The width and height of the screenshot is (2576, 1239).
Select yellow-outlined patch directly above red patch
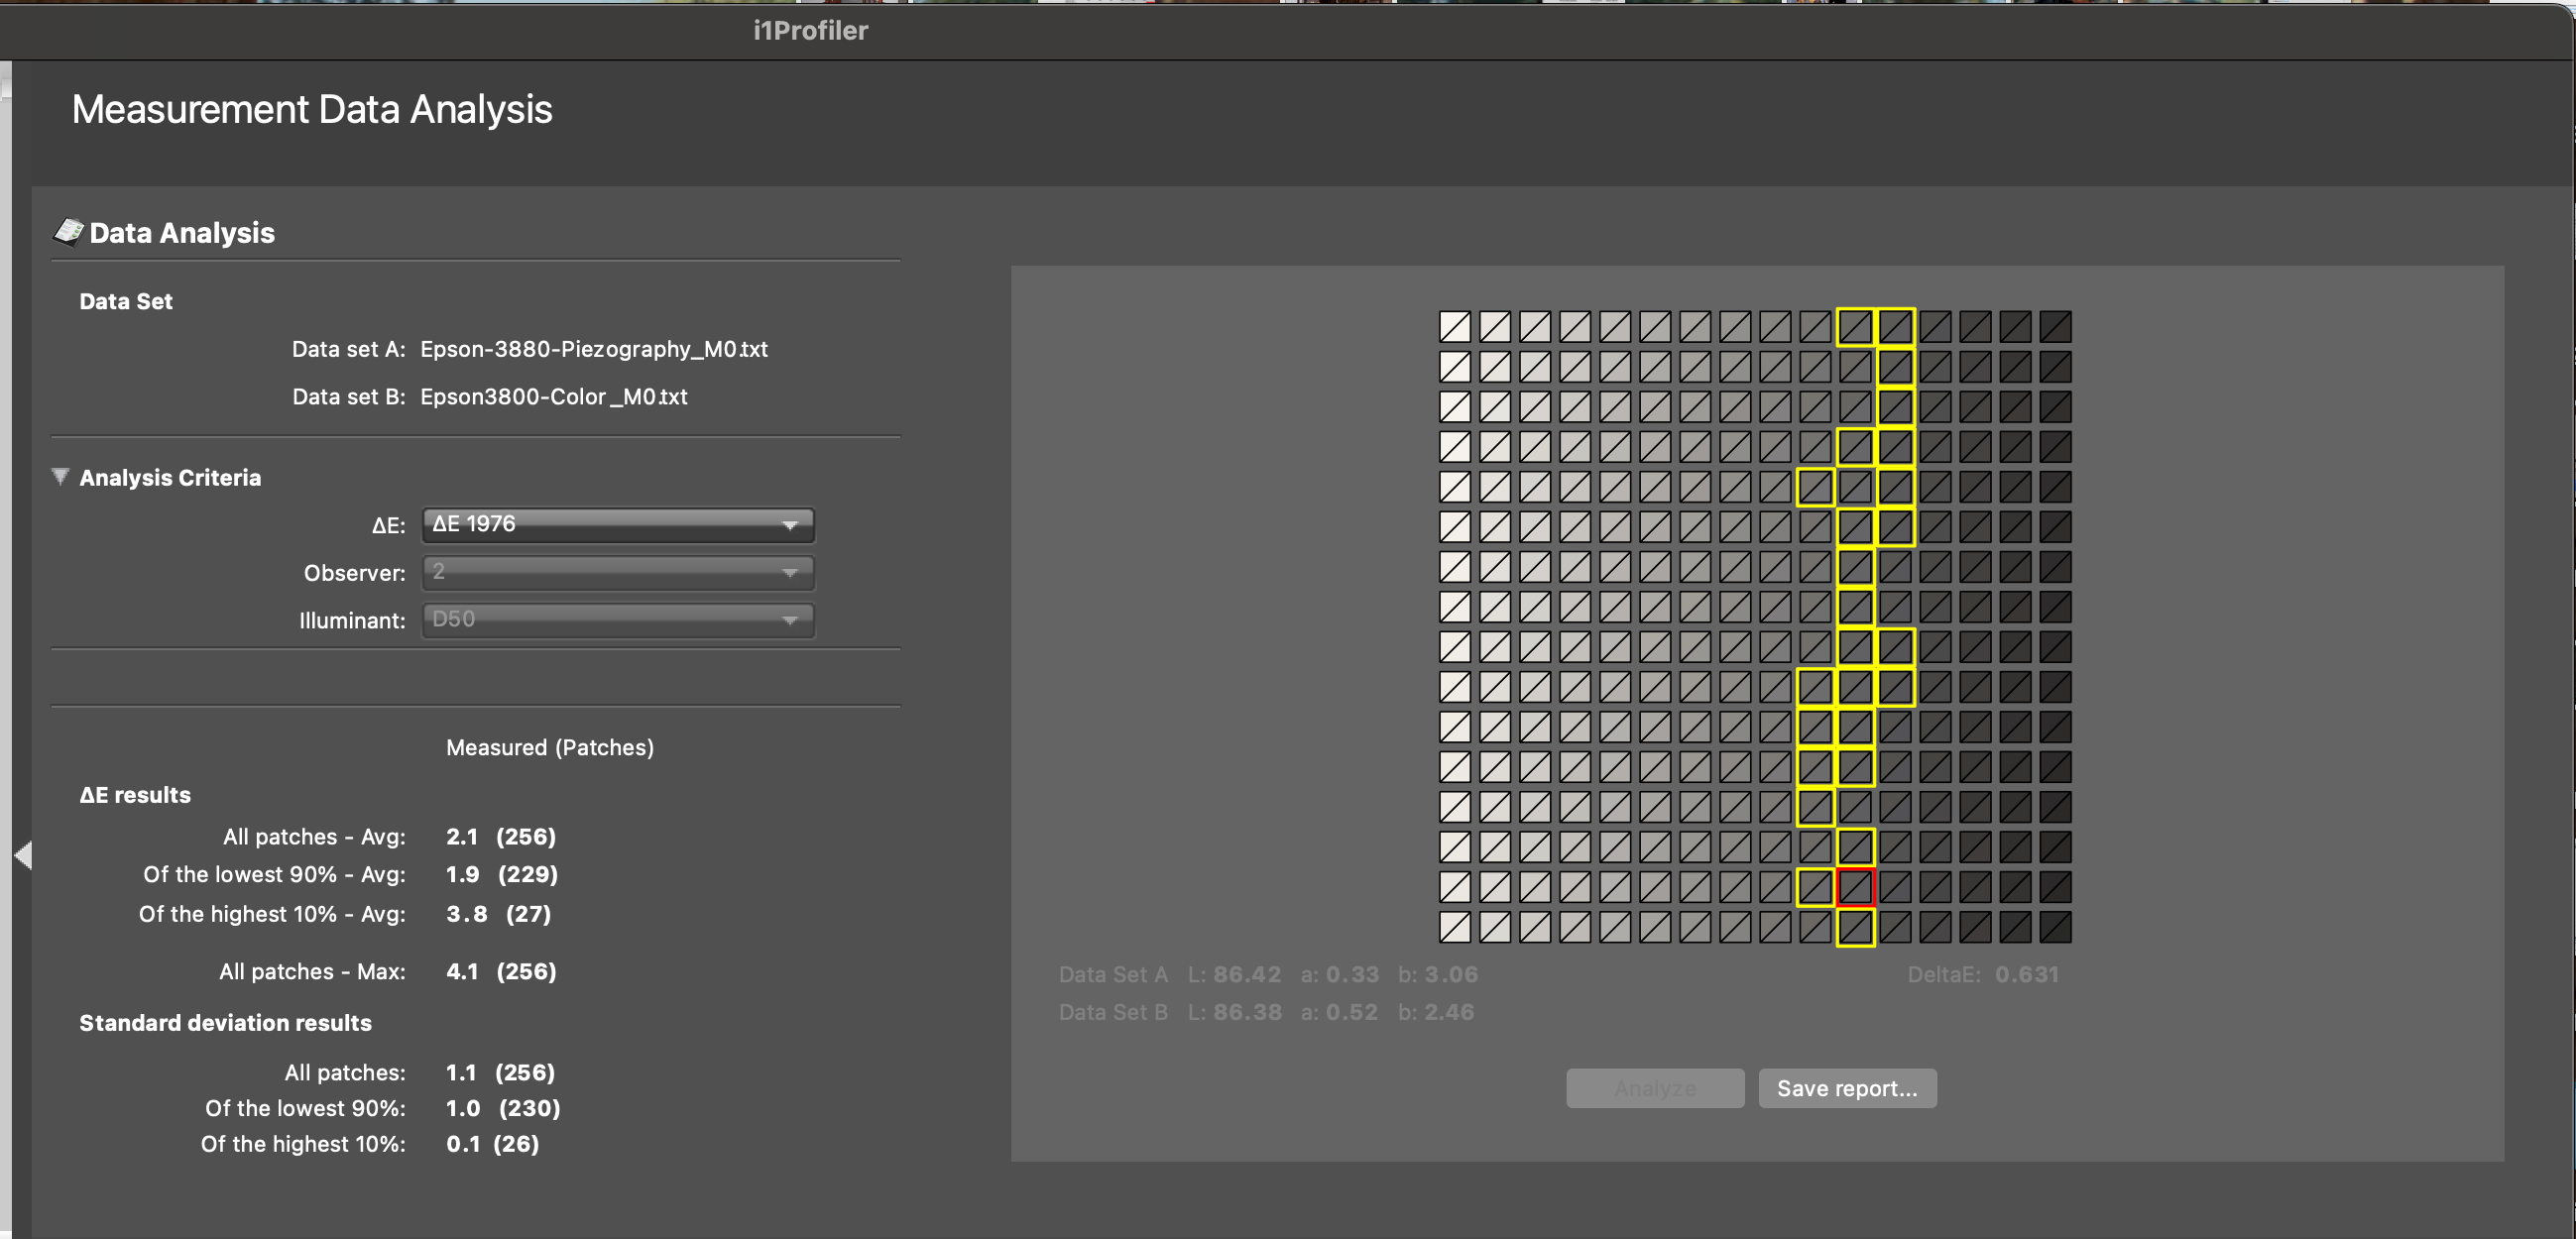1855,847
